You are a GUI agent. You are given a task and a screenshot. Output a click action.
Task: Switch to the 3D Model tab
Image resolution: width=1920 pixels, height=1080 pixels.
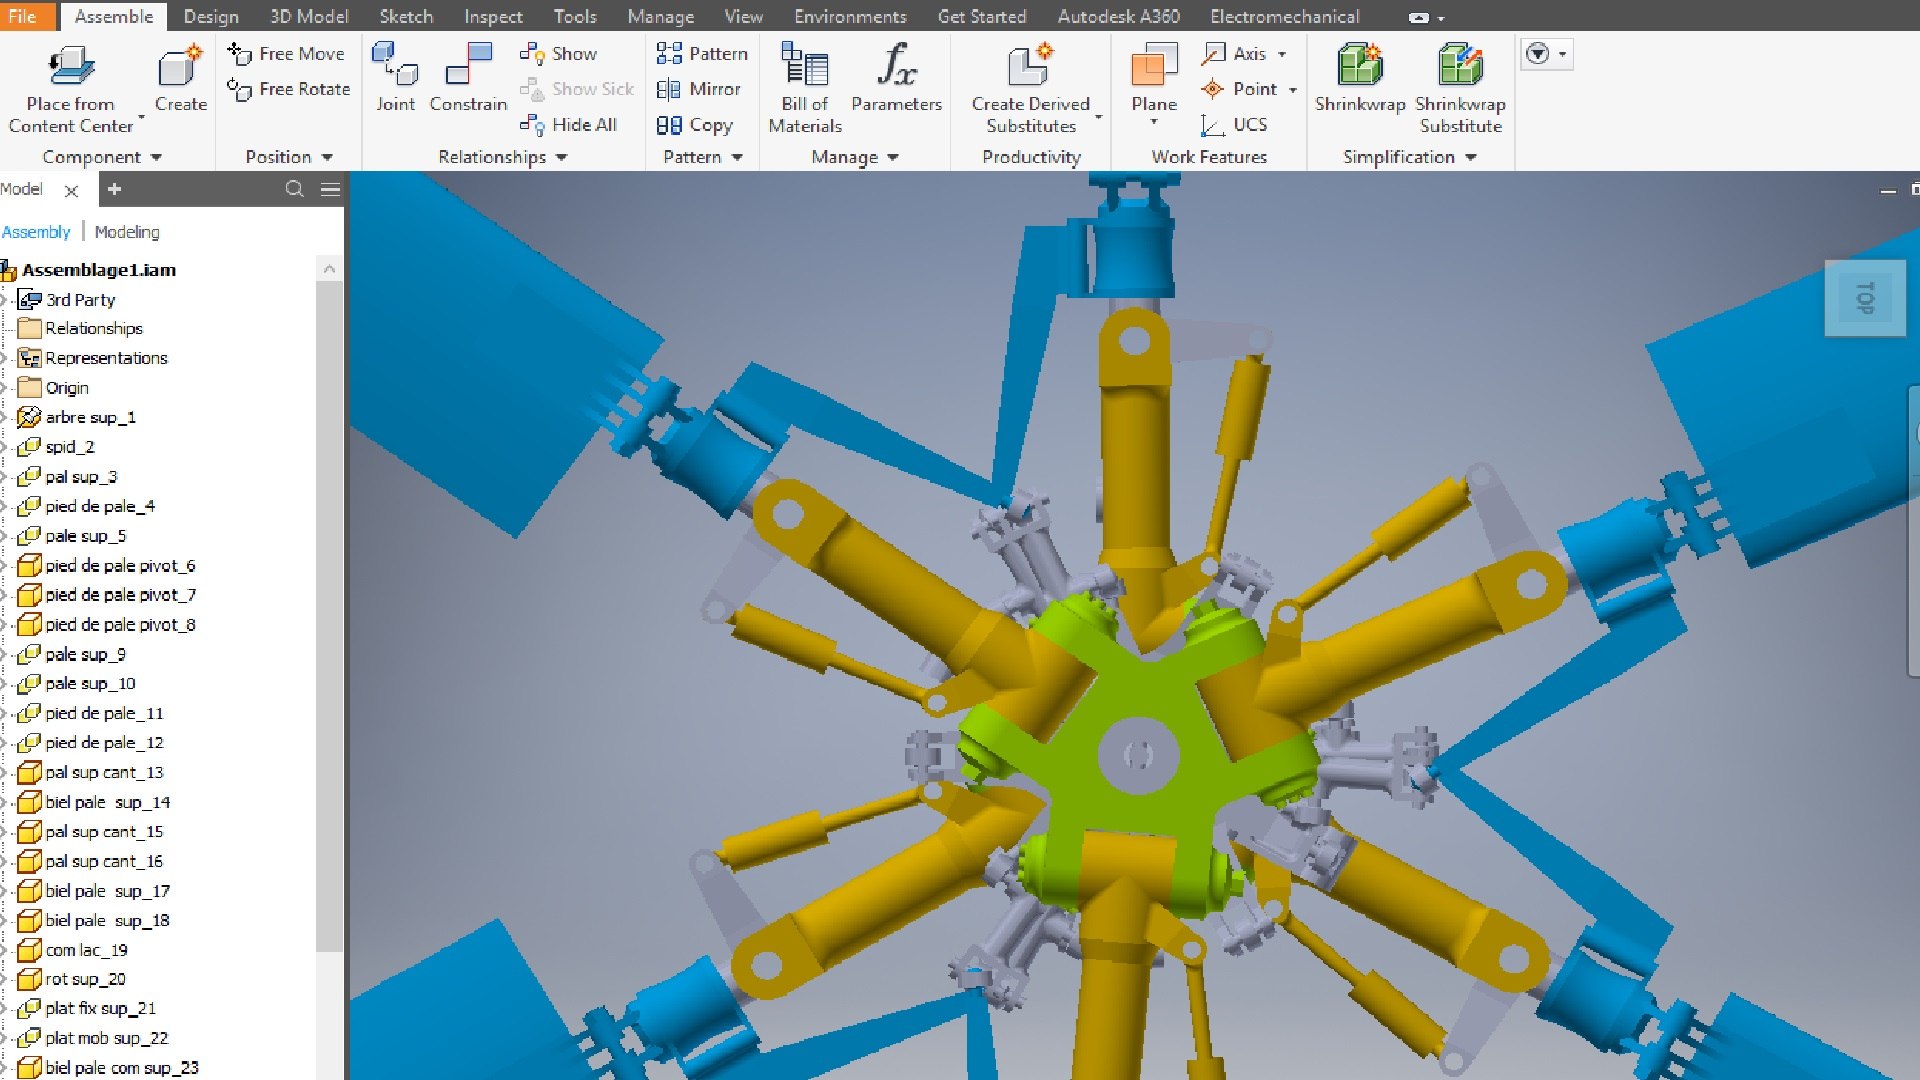point(309,16)
